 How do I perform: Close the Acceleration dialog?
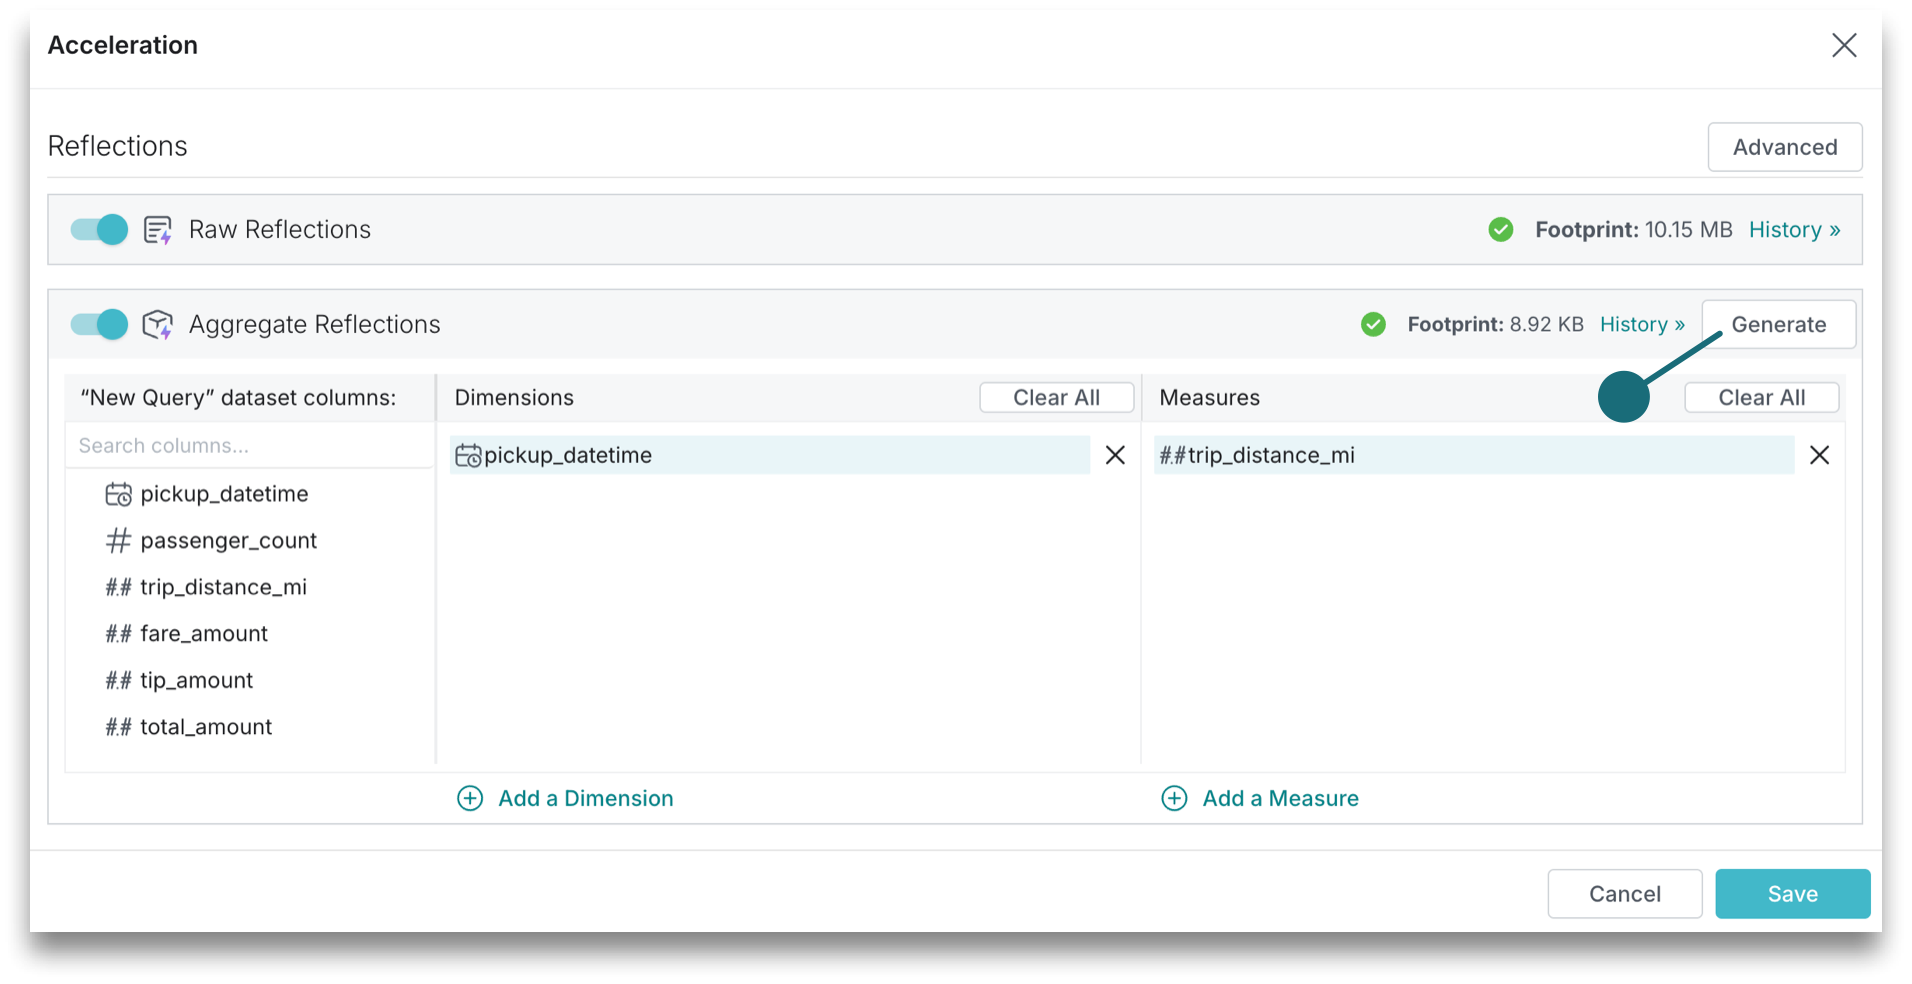click(x=1843, y=46)
